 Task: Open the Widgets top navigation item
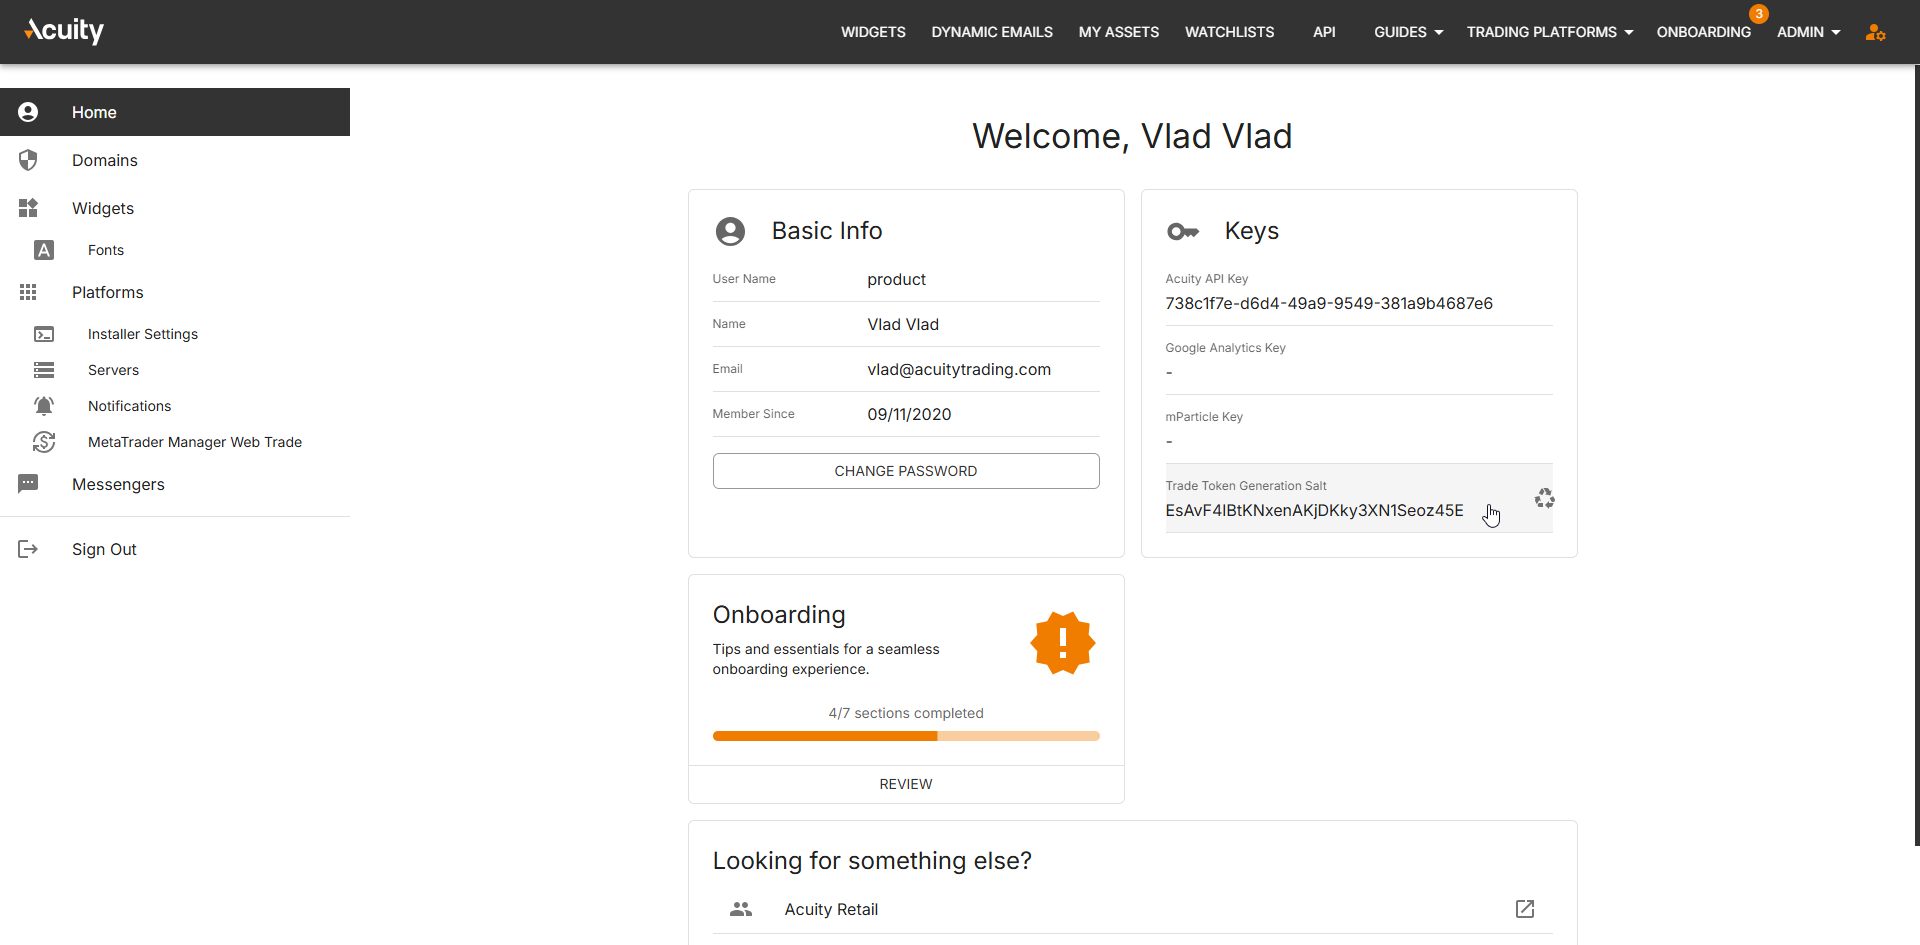873,32
